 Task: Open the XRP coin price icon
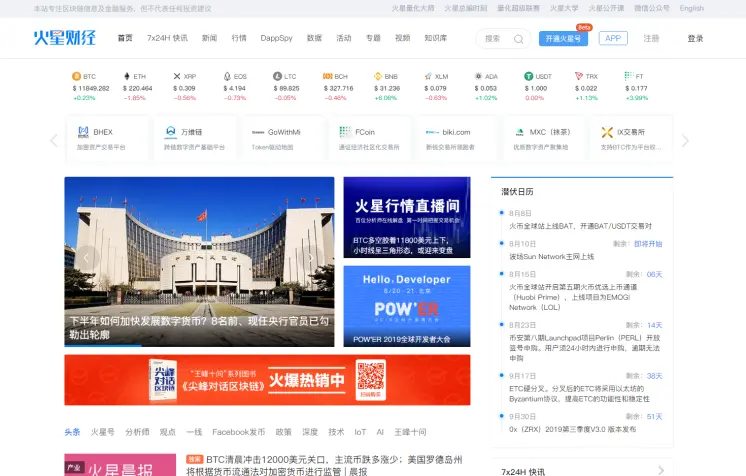pyautogui.click(x=177, y=76)
